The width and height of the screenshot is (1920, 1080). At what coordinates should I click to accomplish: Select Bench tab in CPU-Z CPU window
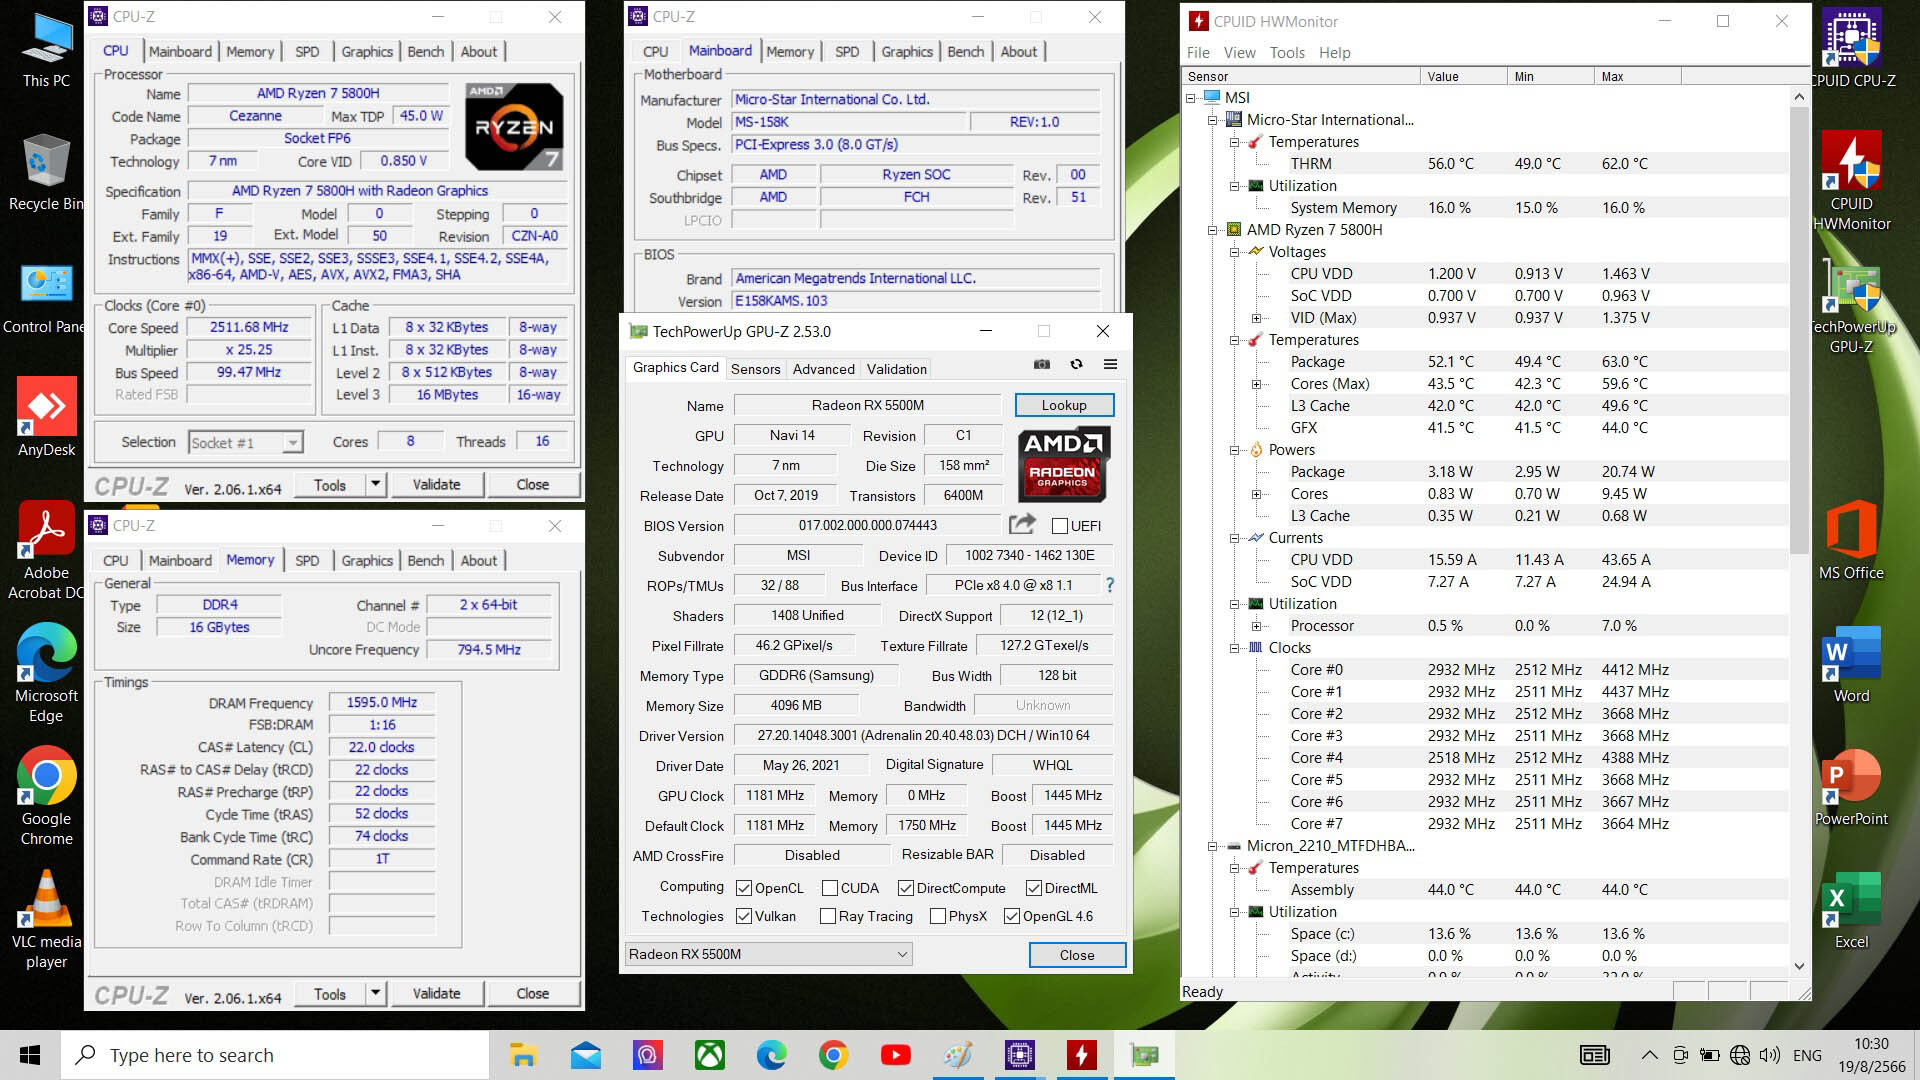pos(425,51)
